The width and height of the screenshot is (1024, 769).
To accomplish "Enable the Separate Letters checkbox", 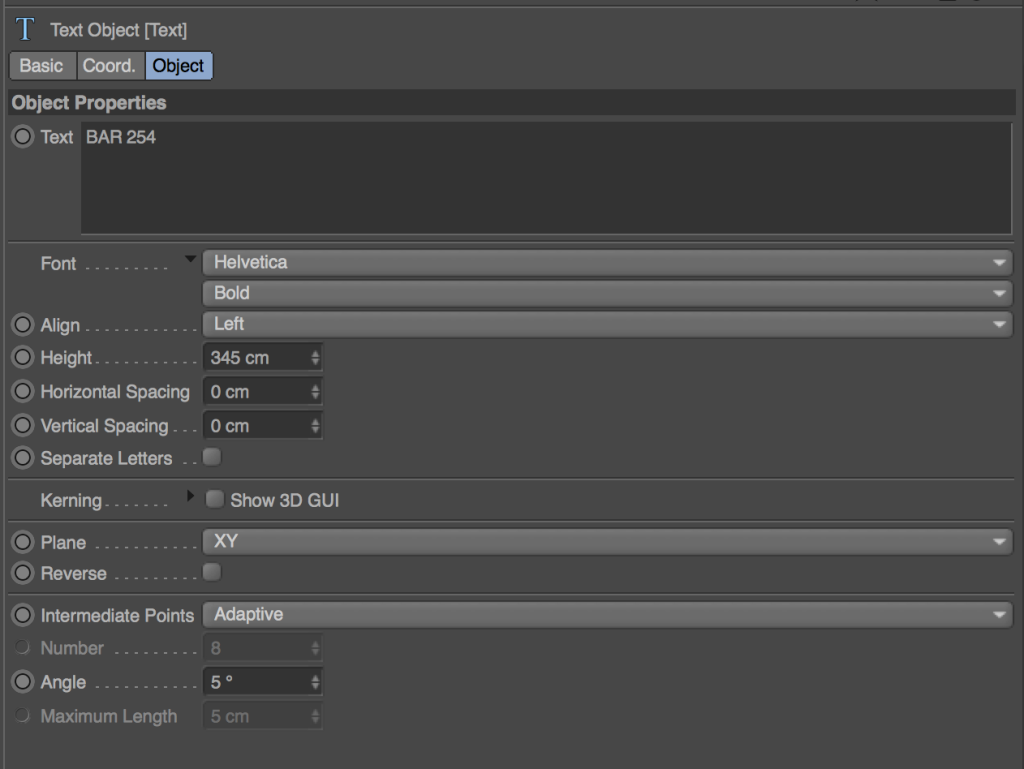I will tap(212, 457).
